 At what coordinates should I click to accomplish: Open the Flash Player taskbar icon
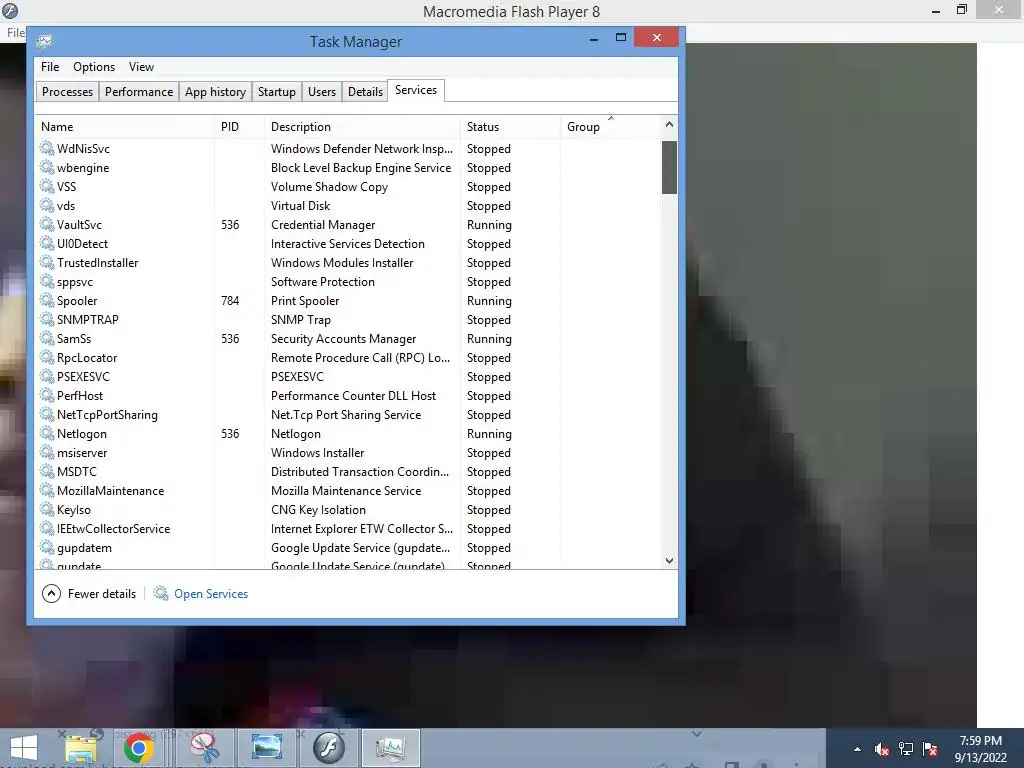pyautogui.click(x=328, y=748)
